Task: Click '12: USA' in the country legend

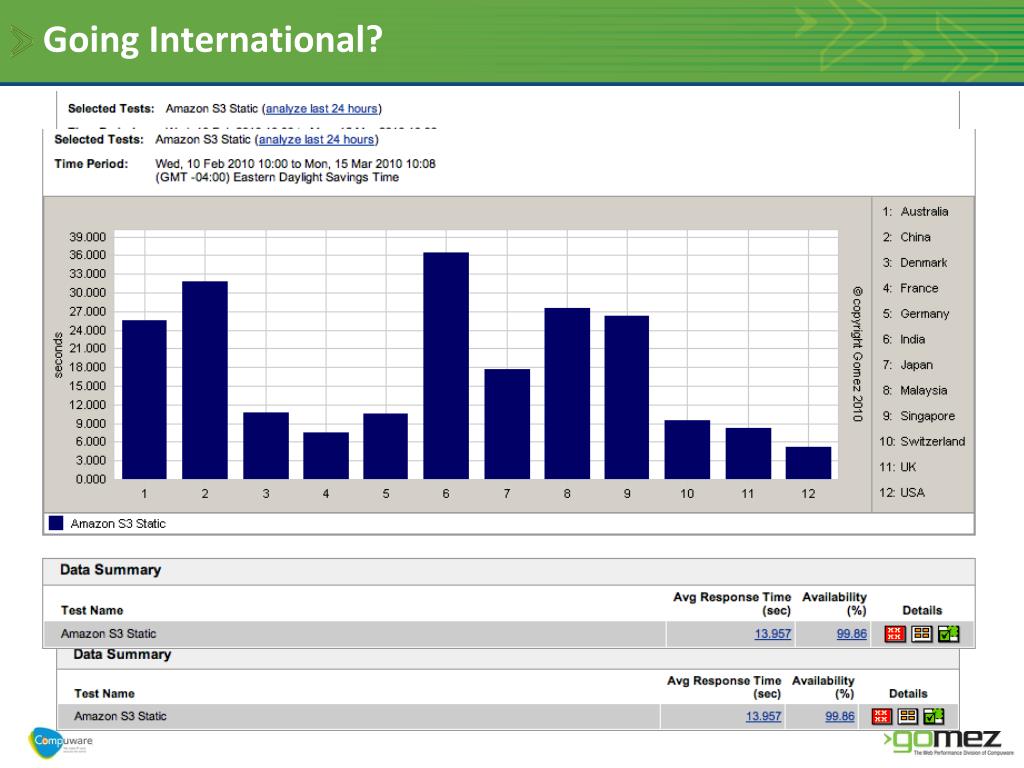Action: click(902, 492)
